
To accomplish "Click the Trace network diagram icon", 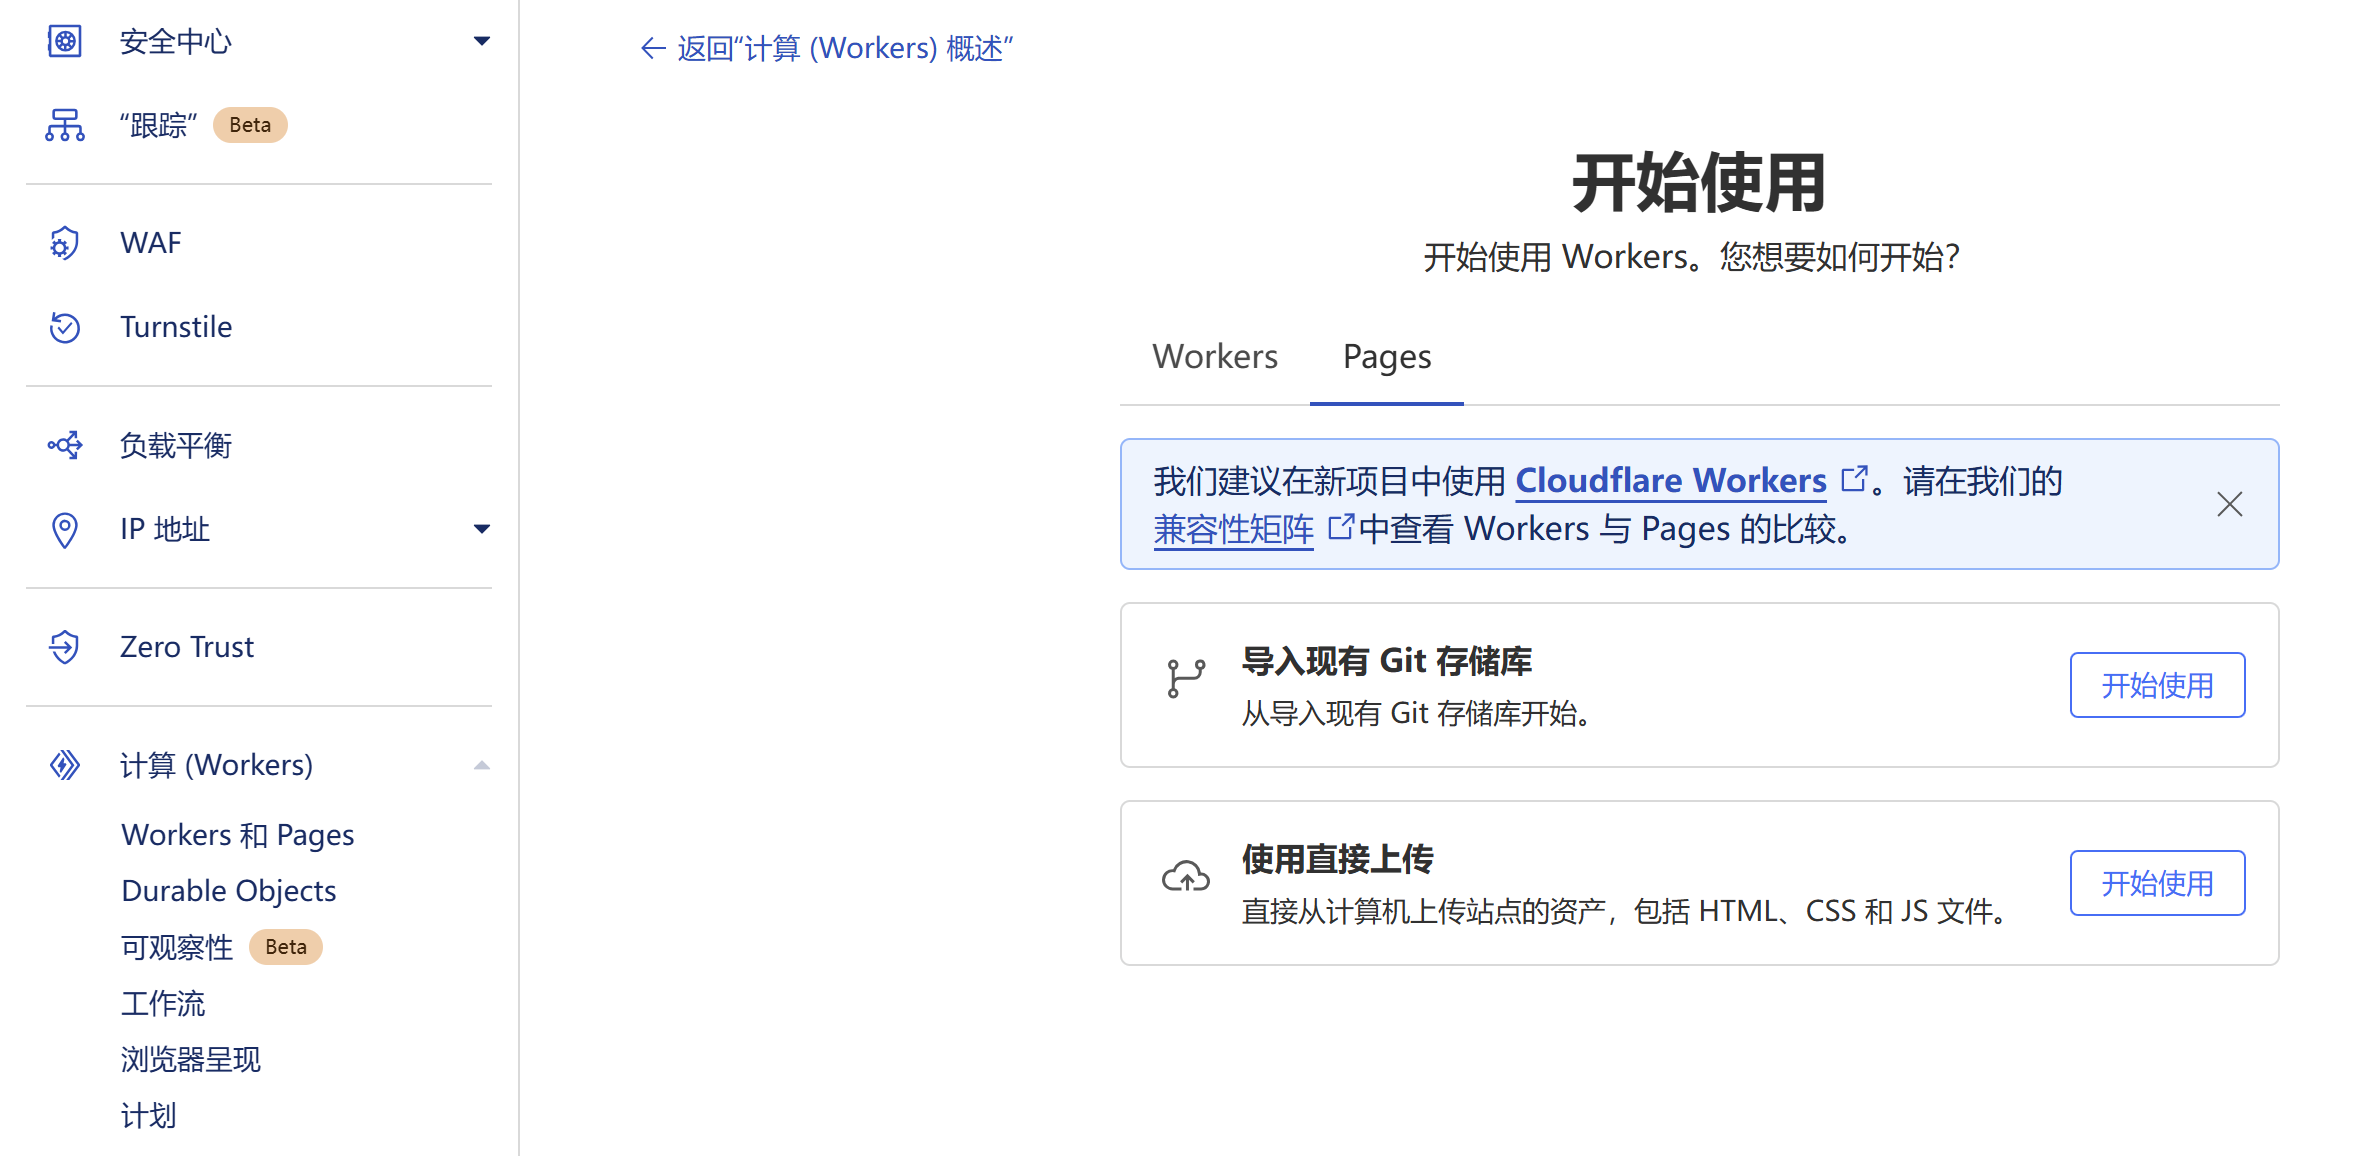I will pos(65,125).
